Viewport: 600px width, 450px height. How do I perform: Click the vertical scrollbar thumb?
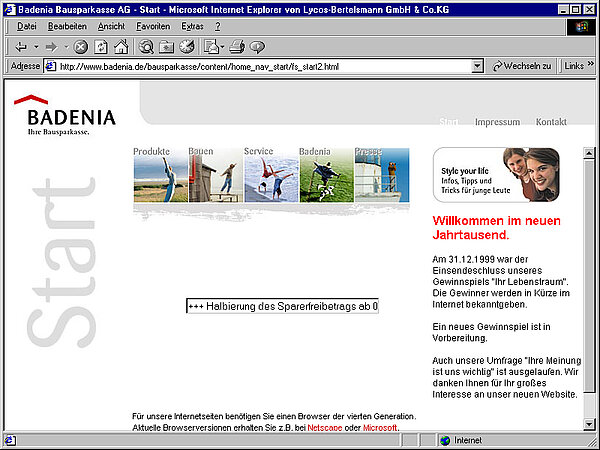point(589,276)
